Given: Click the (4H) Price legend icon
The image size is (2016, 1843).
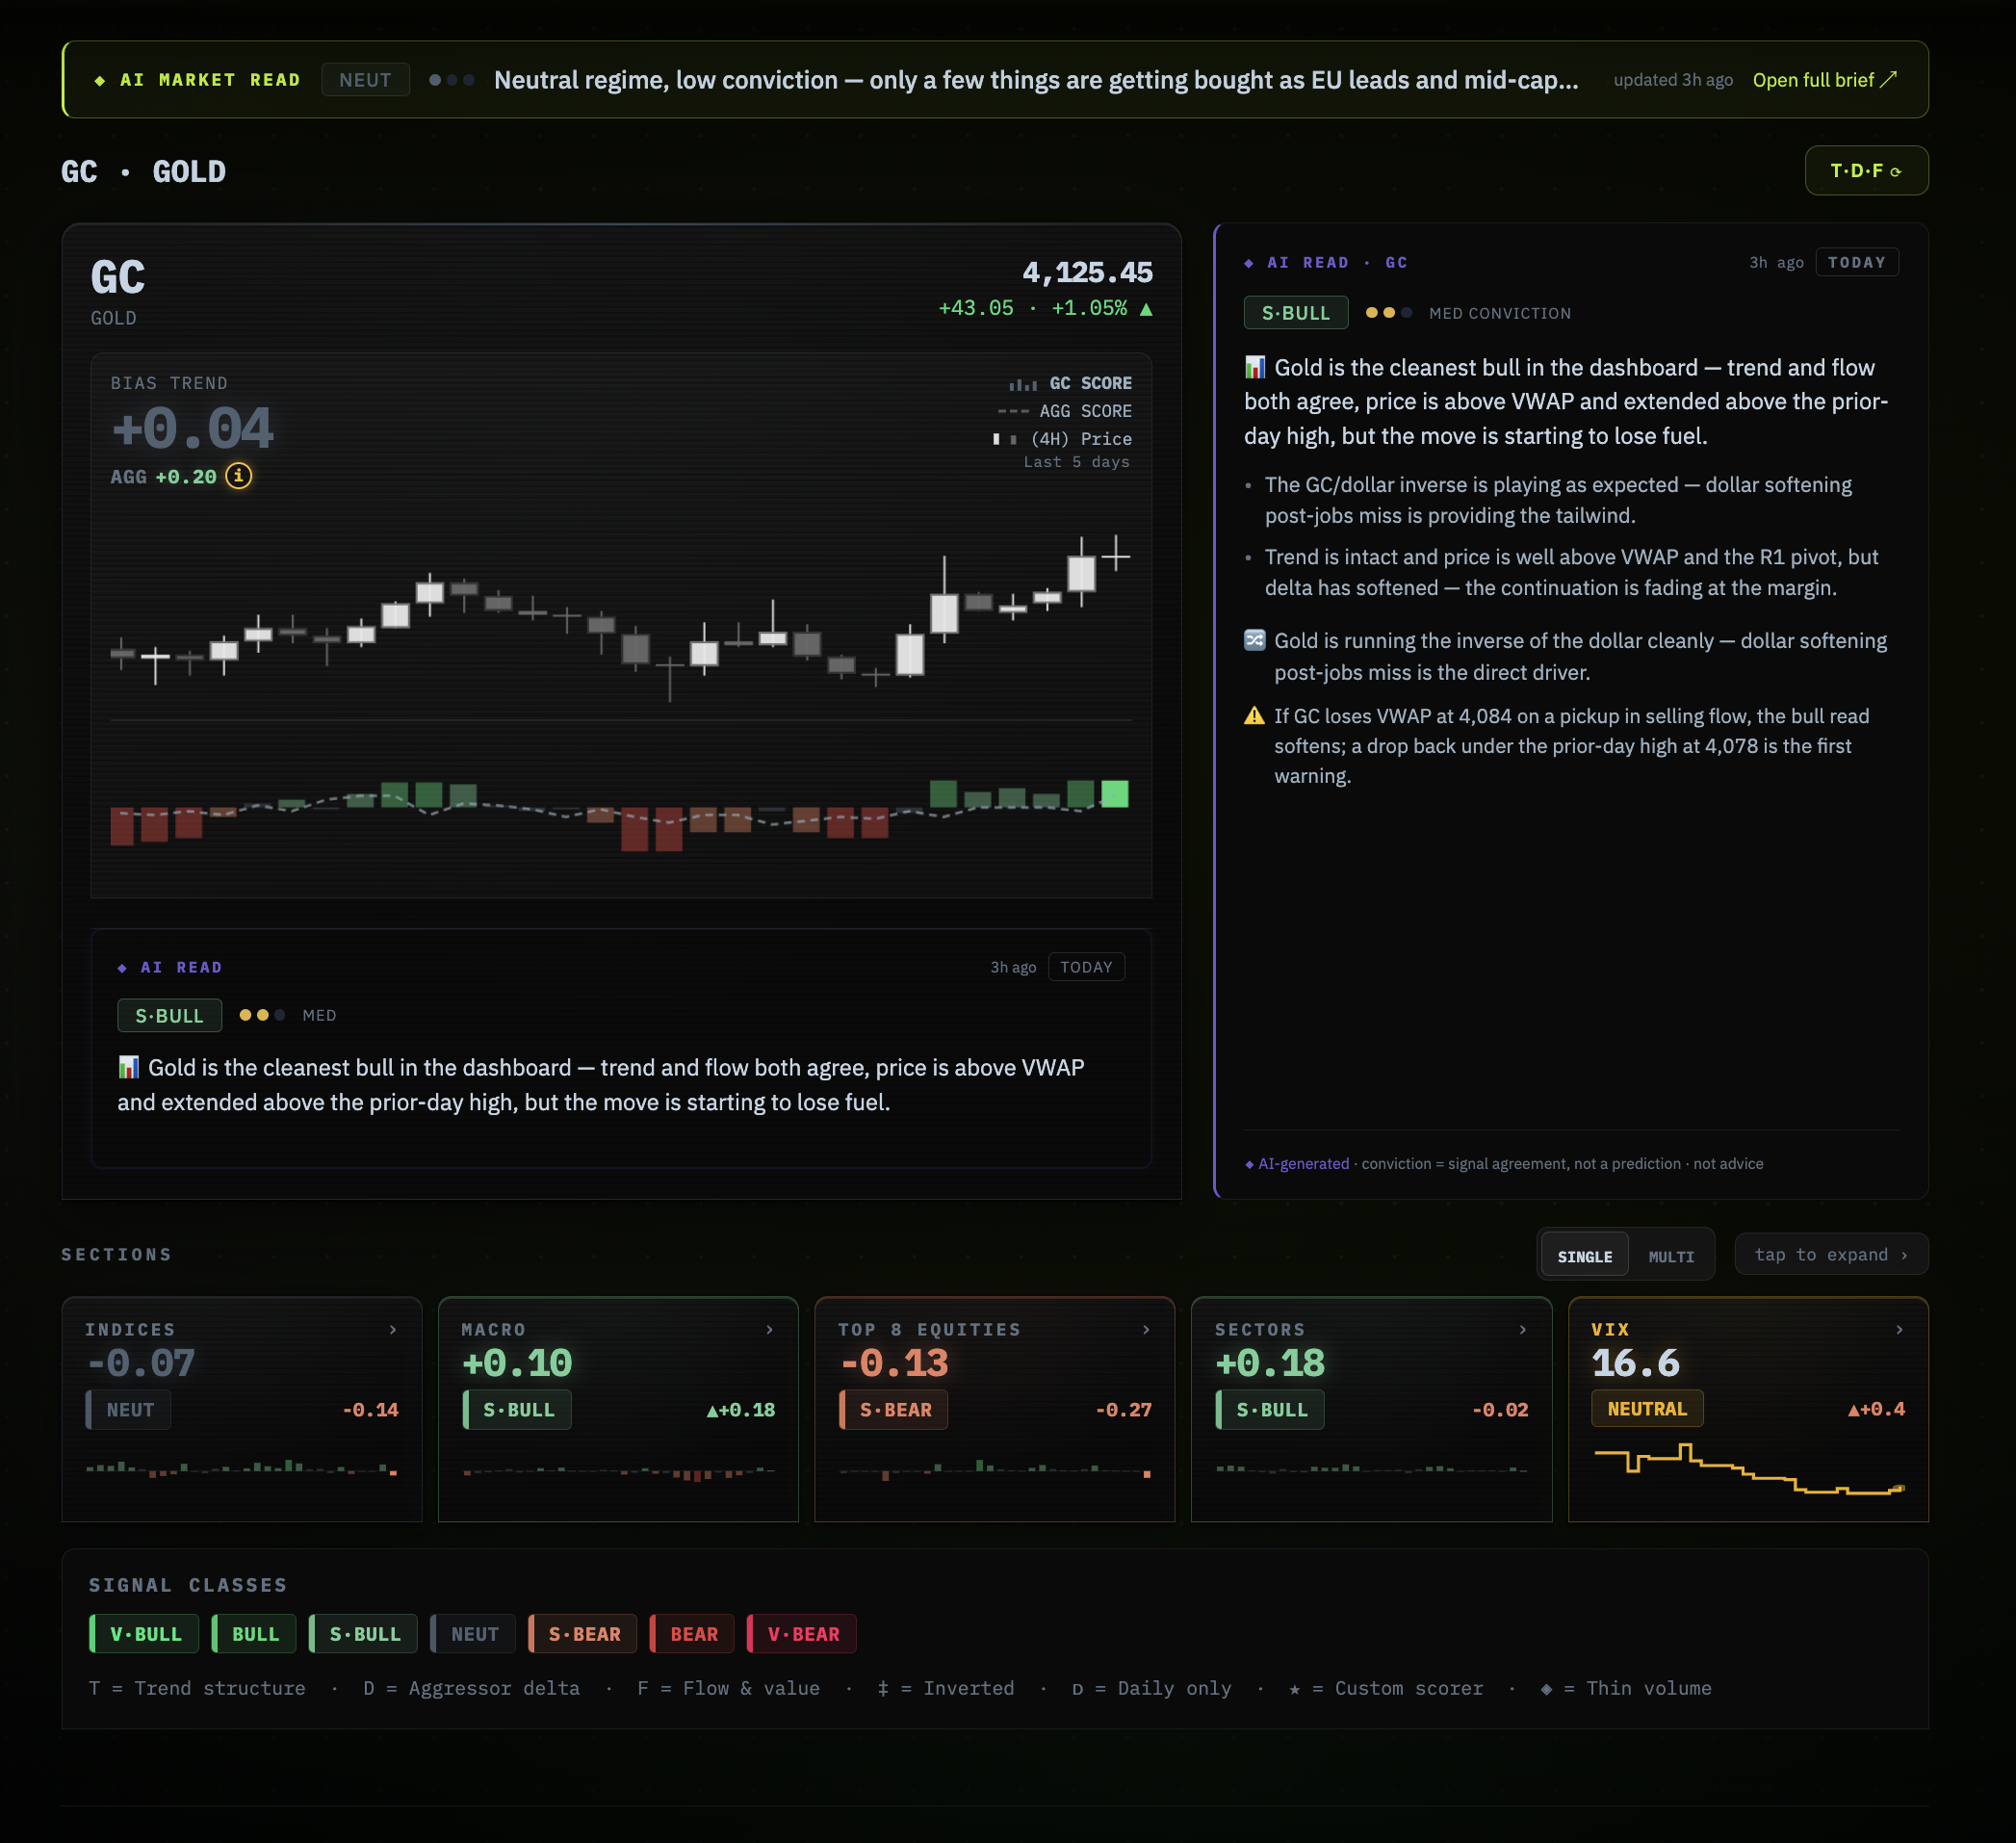Looking at the screenshot, I should coord(1004,439).
